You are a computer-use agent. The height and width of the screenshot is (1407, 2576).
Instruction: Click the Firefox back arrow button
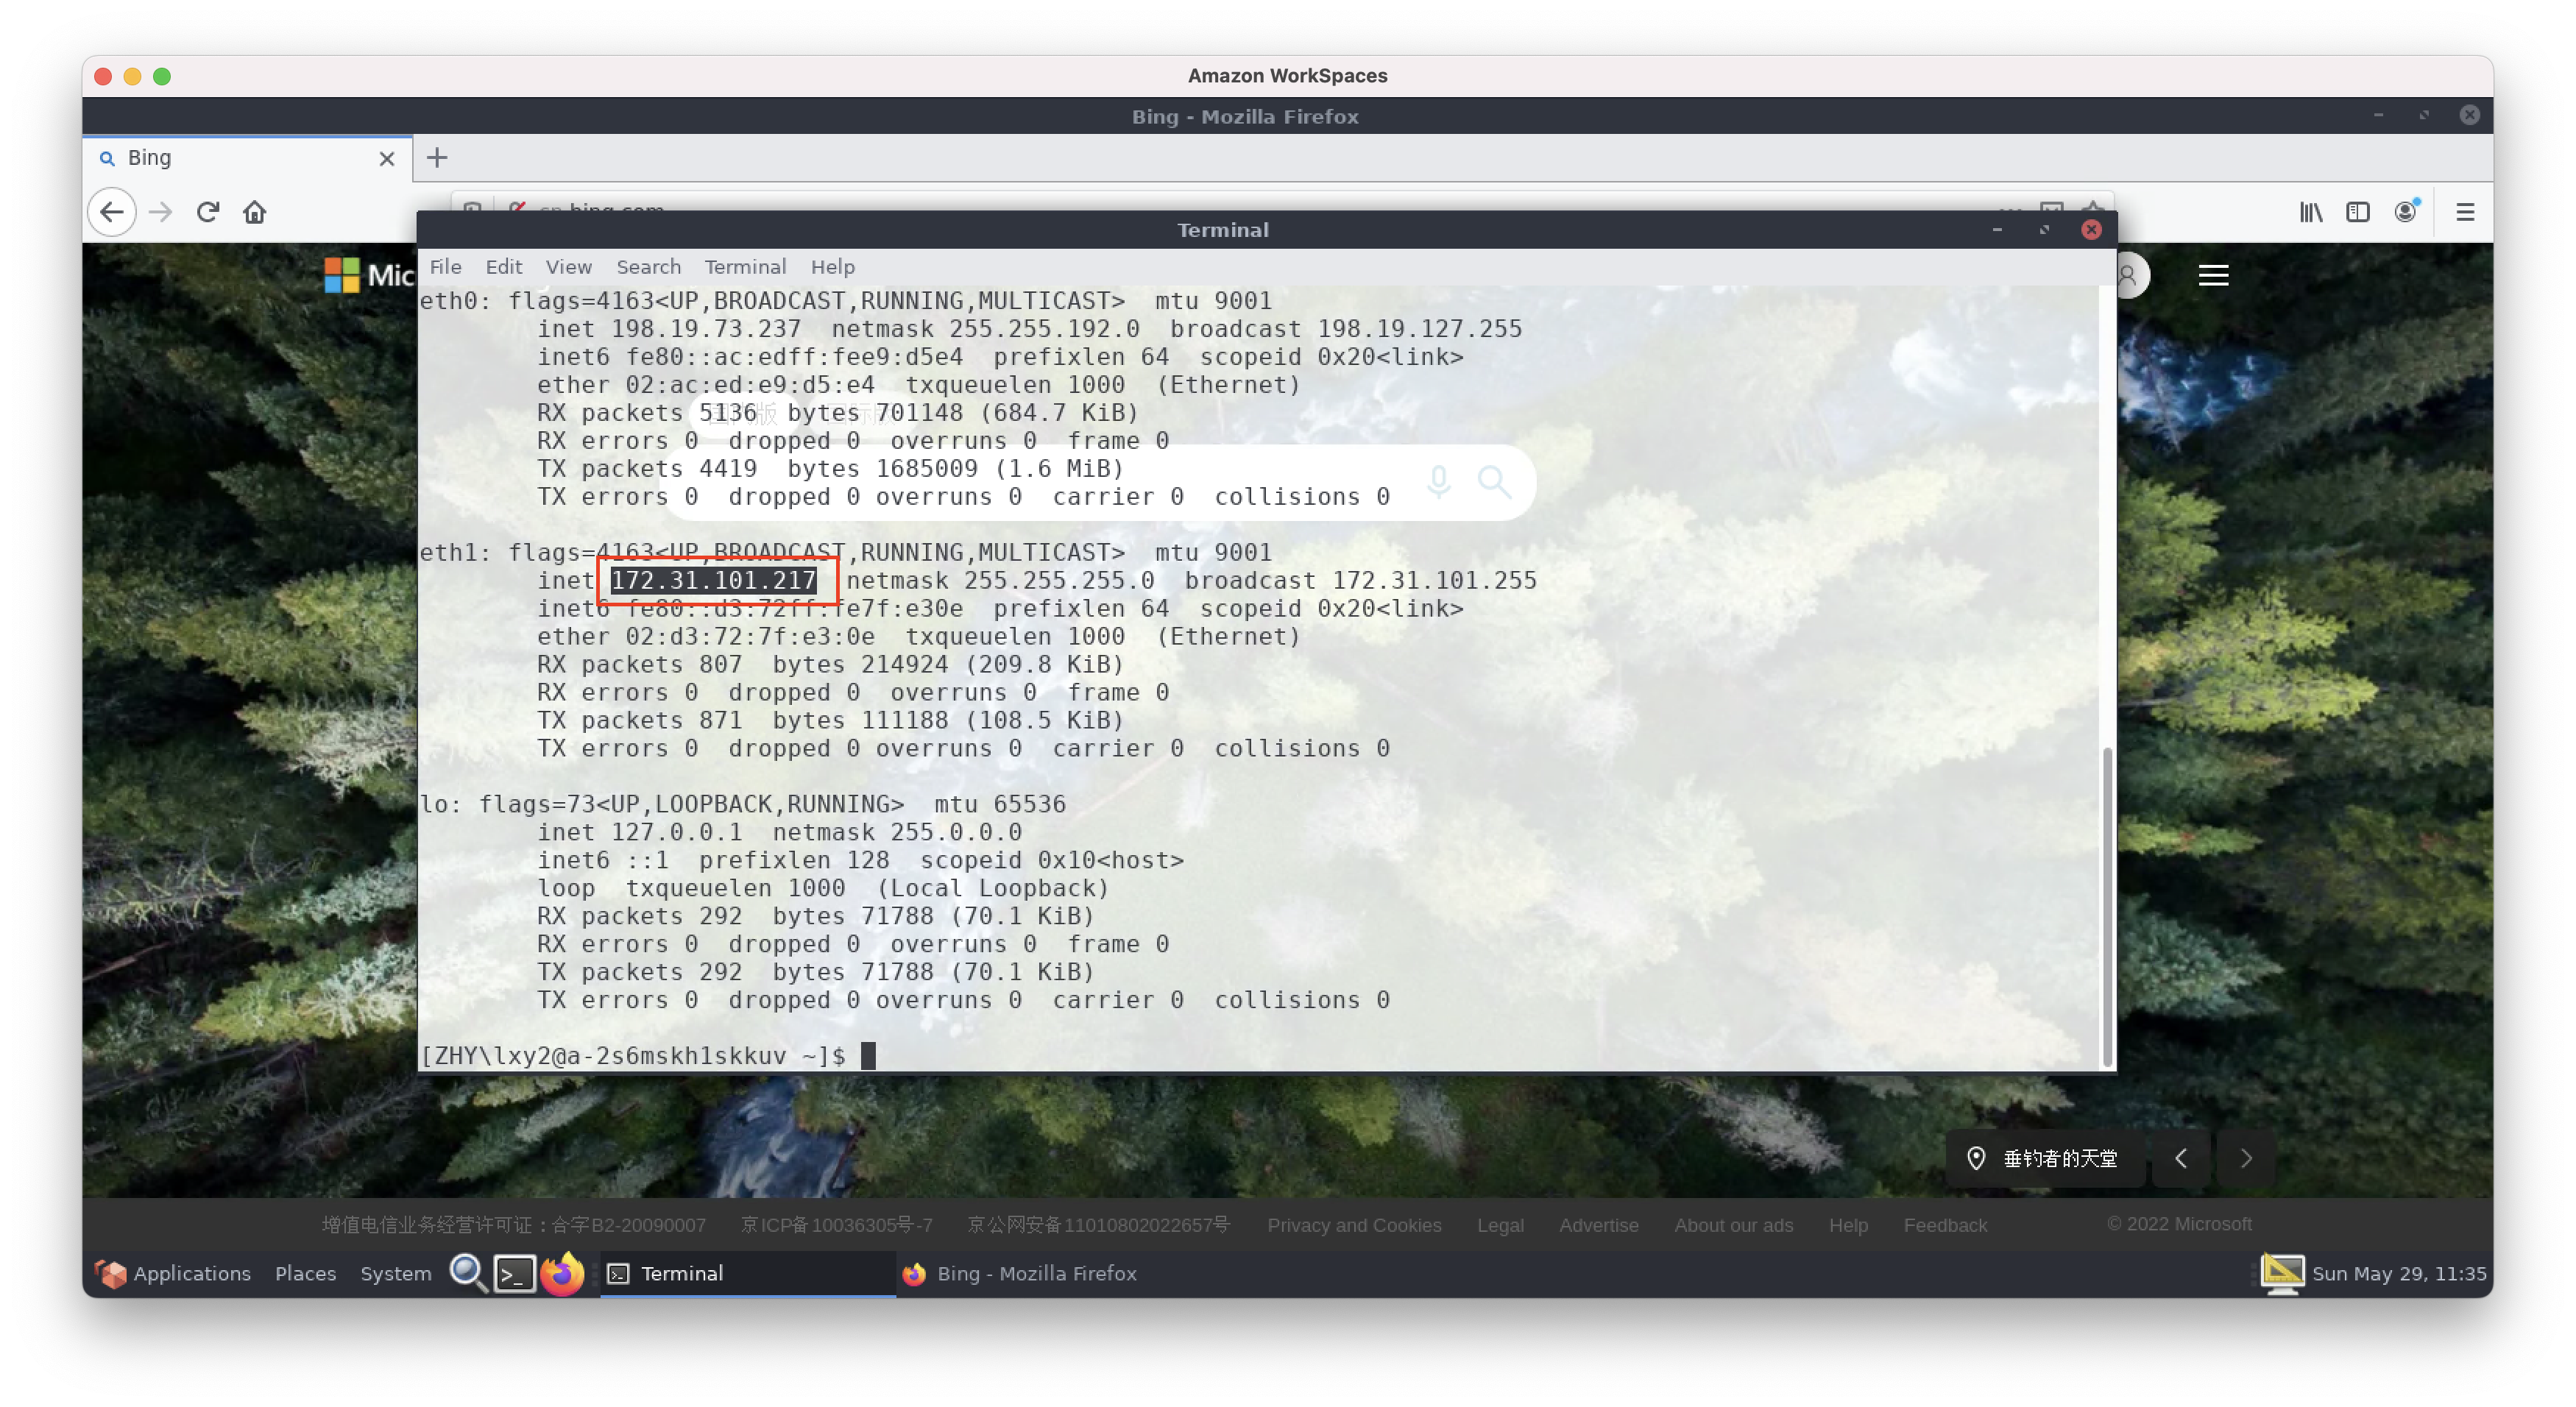[x=112, y=212]
